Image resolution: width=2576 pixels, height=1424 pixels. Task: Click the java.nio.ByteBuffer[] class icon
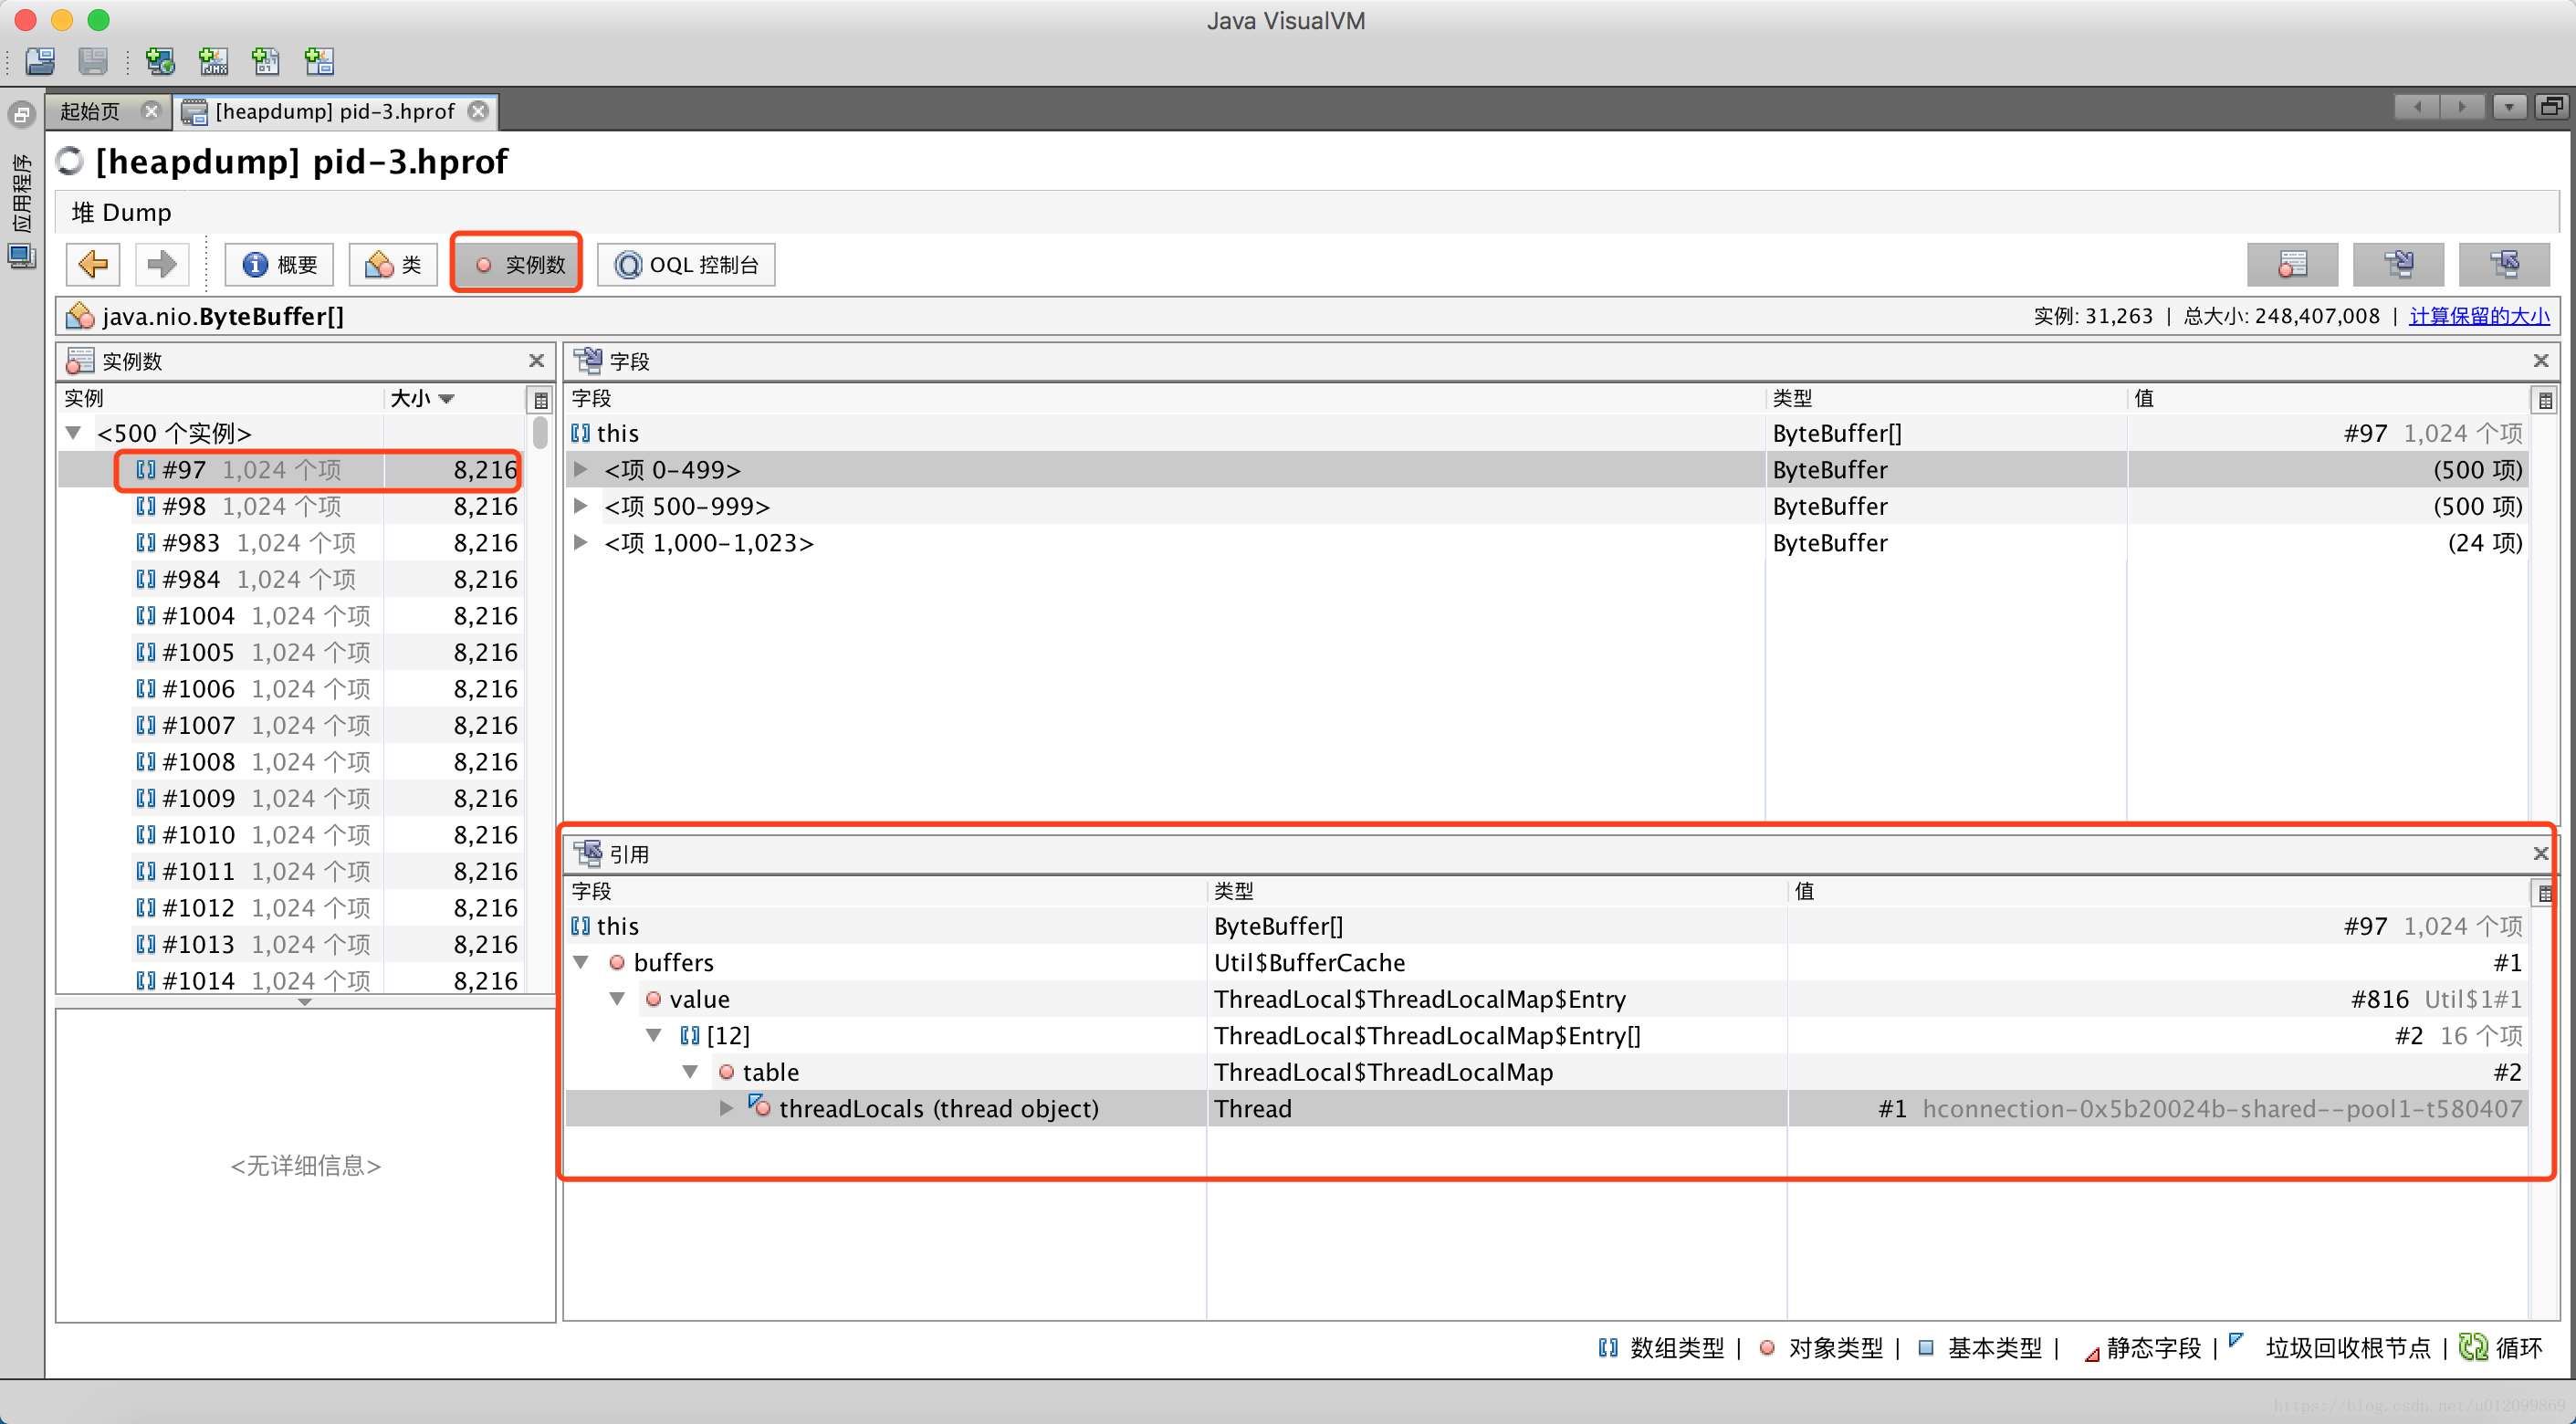tap(79, 316)
